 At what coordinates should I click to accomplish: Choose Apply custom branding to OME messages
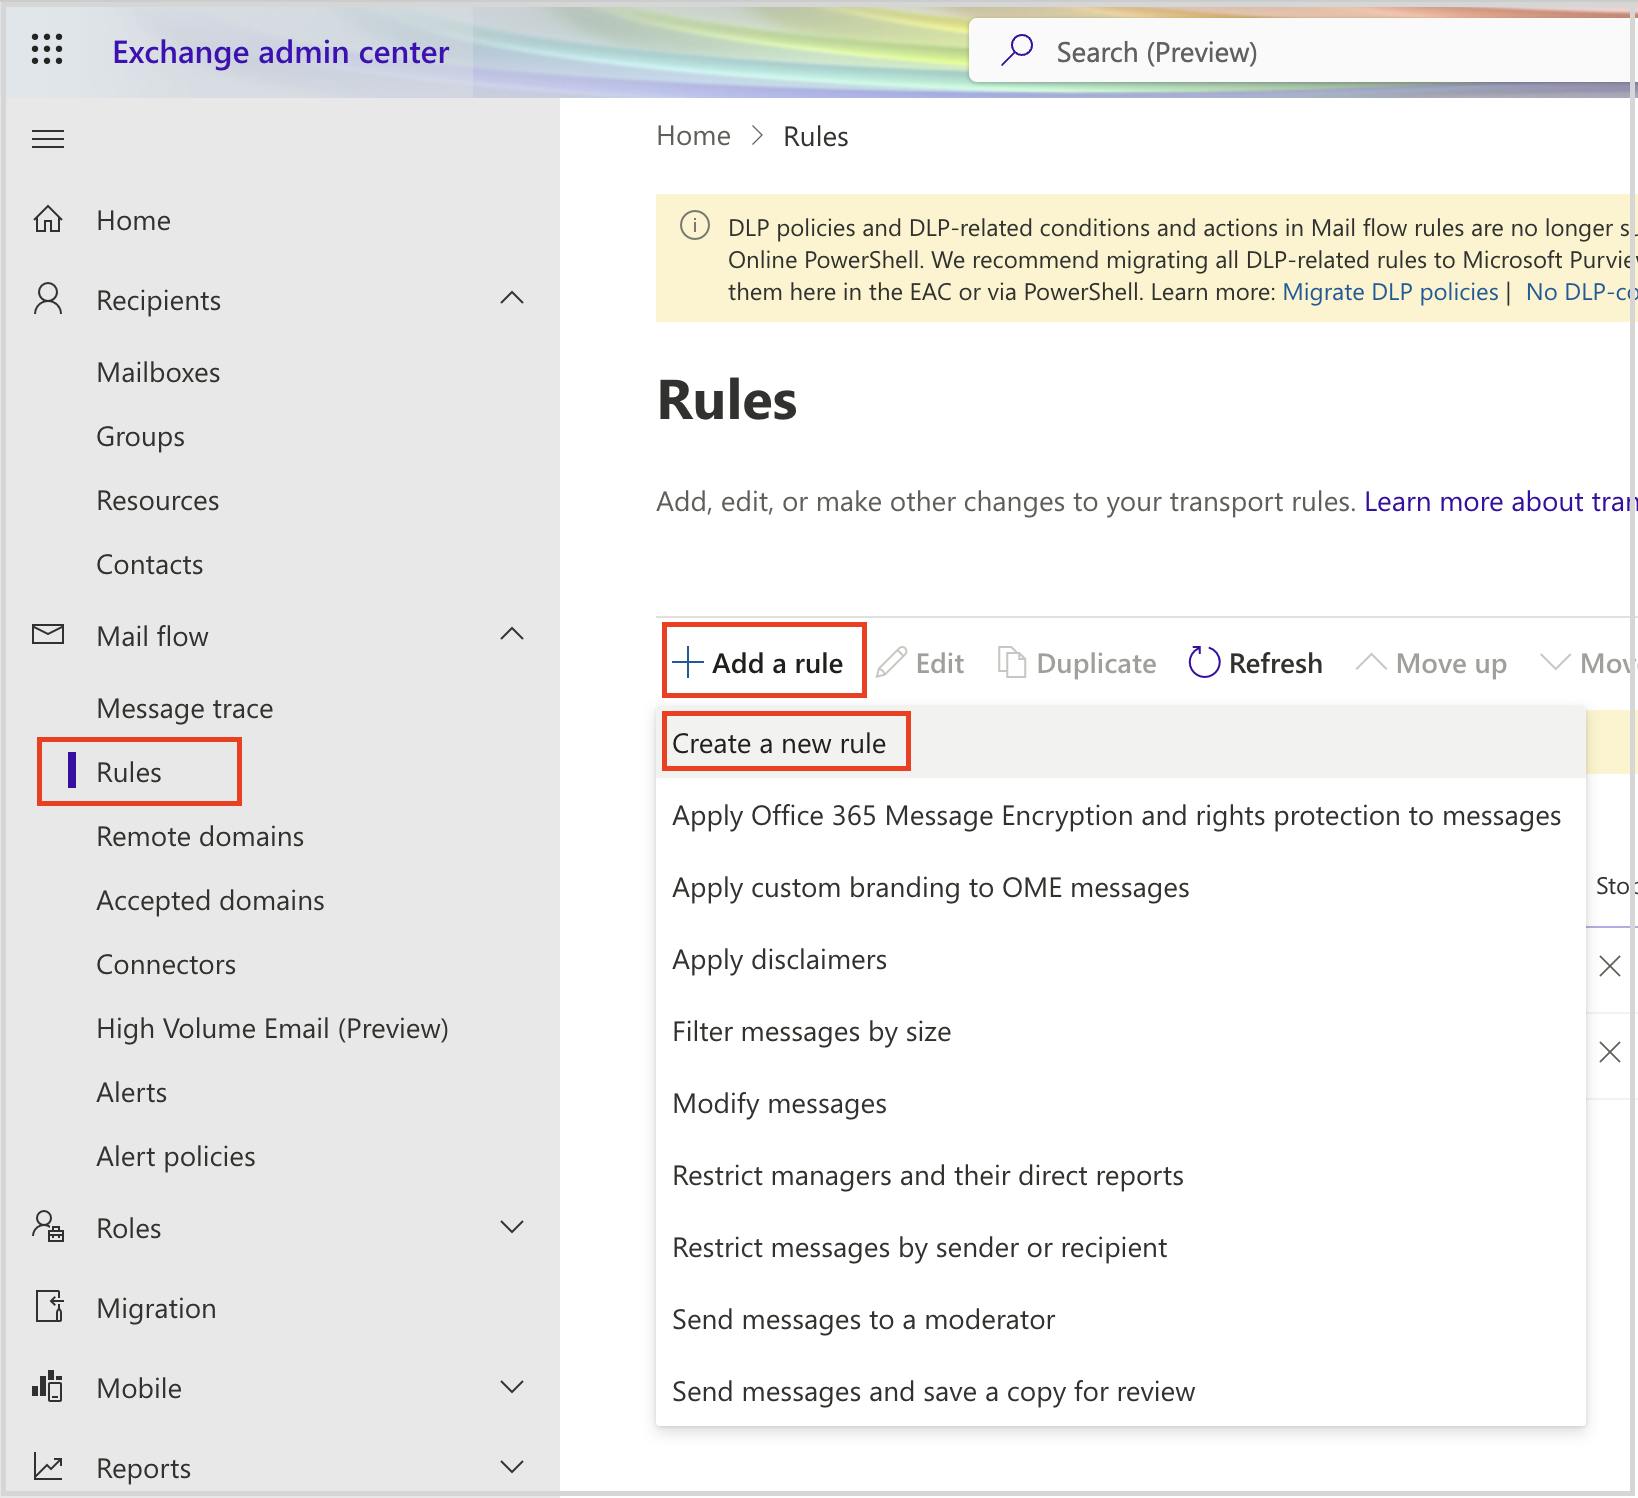click(x=1120, y=887)
